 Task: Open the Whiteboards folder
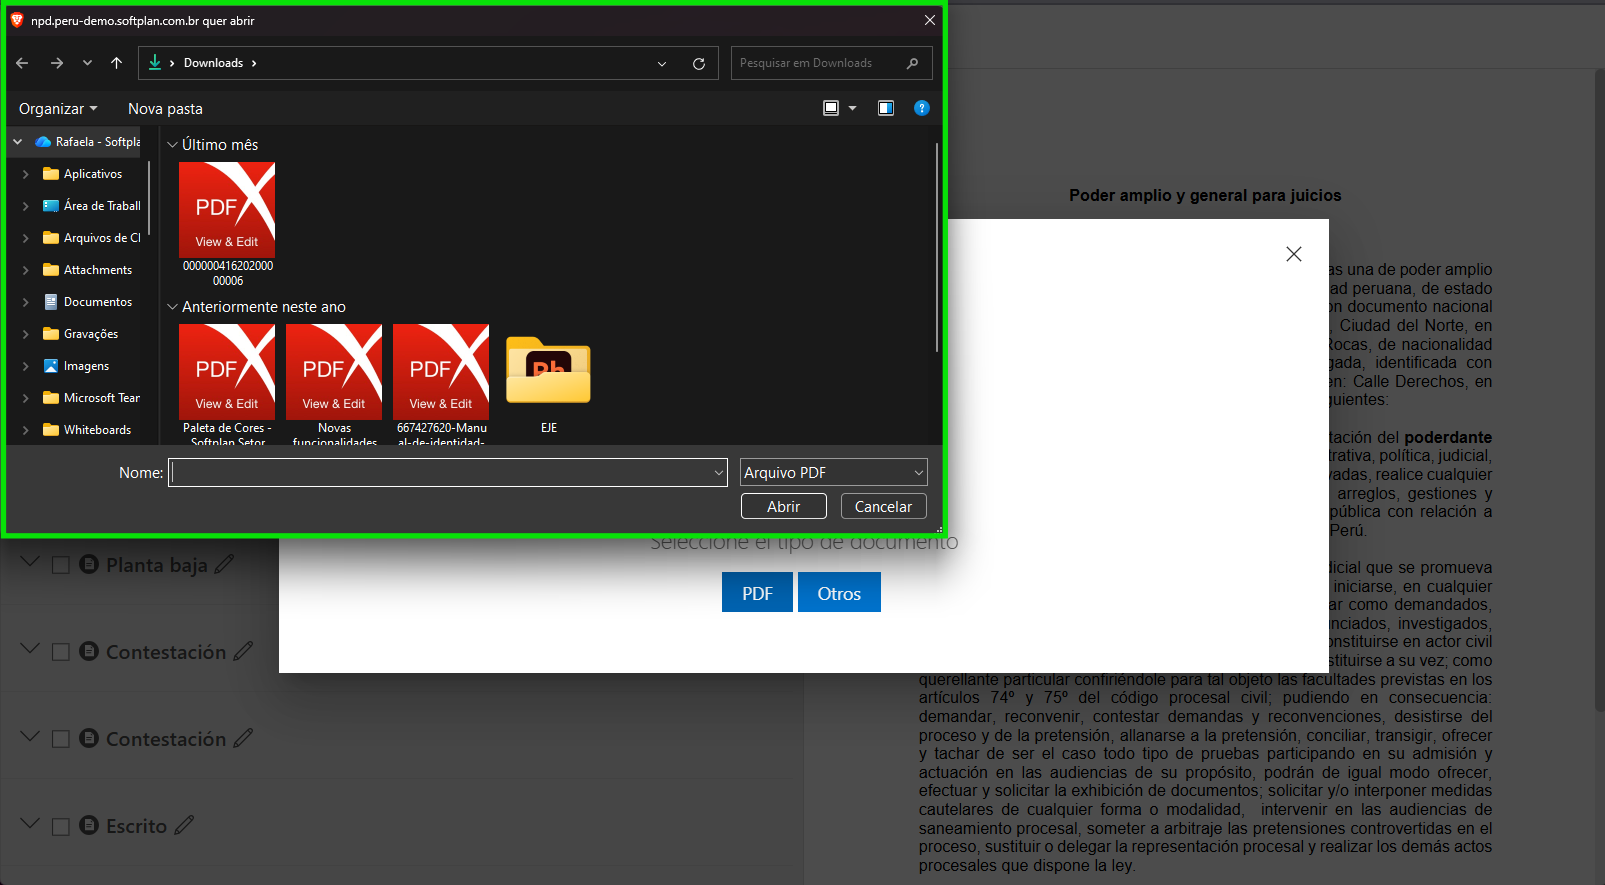[88, 430]
